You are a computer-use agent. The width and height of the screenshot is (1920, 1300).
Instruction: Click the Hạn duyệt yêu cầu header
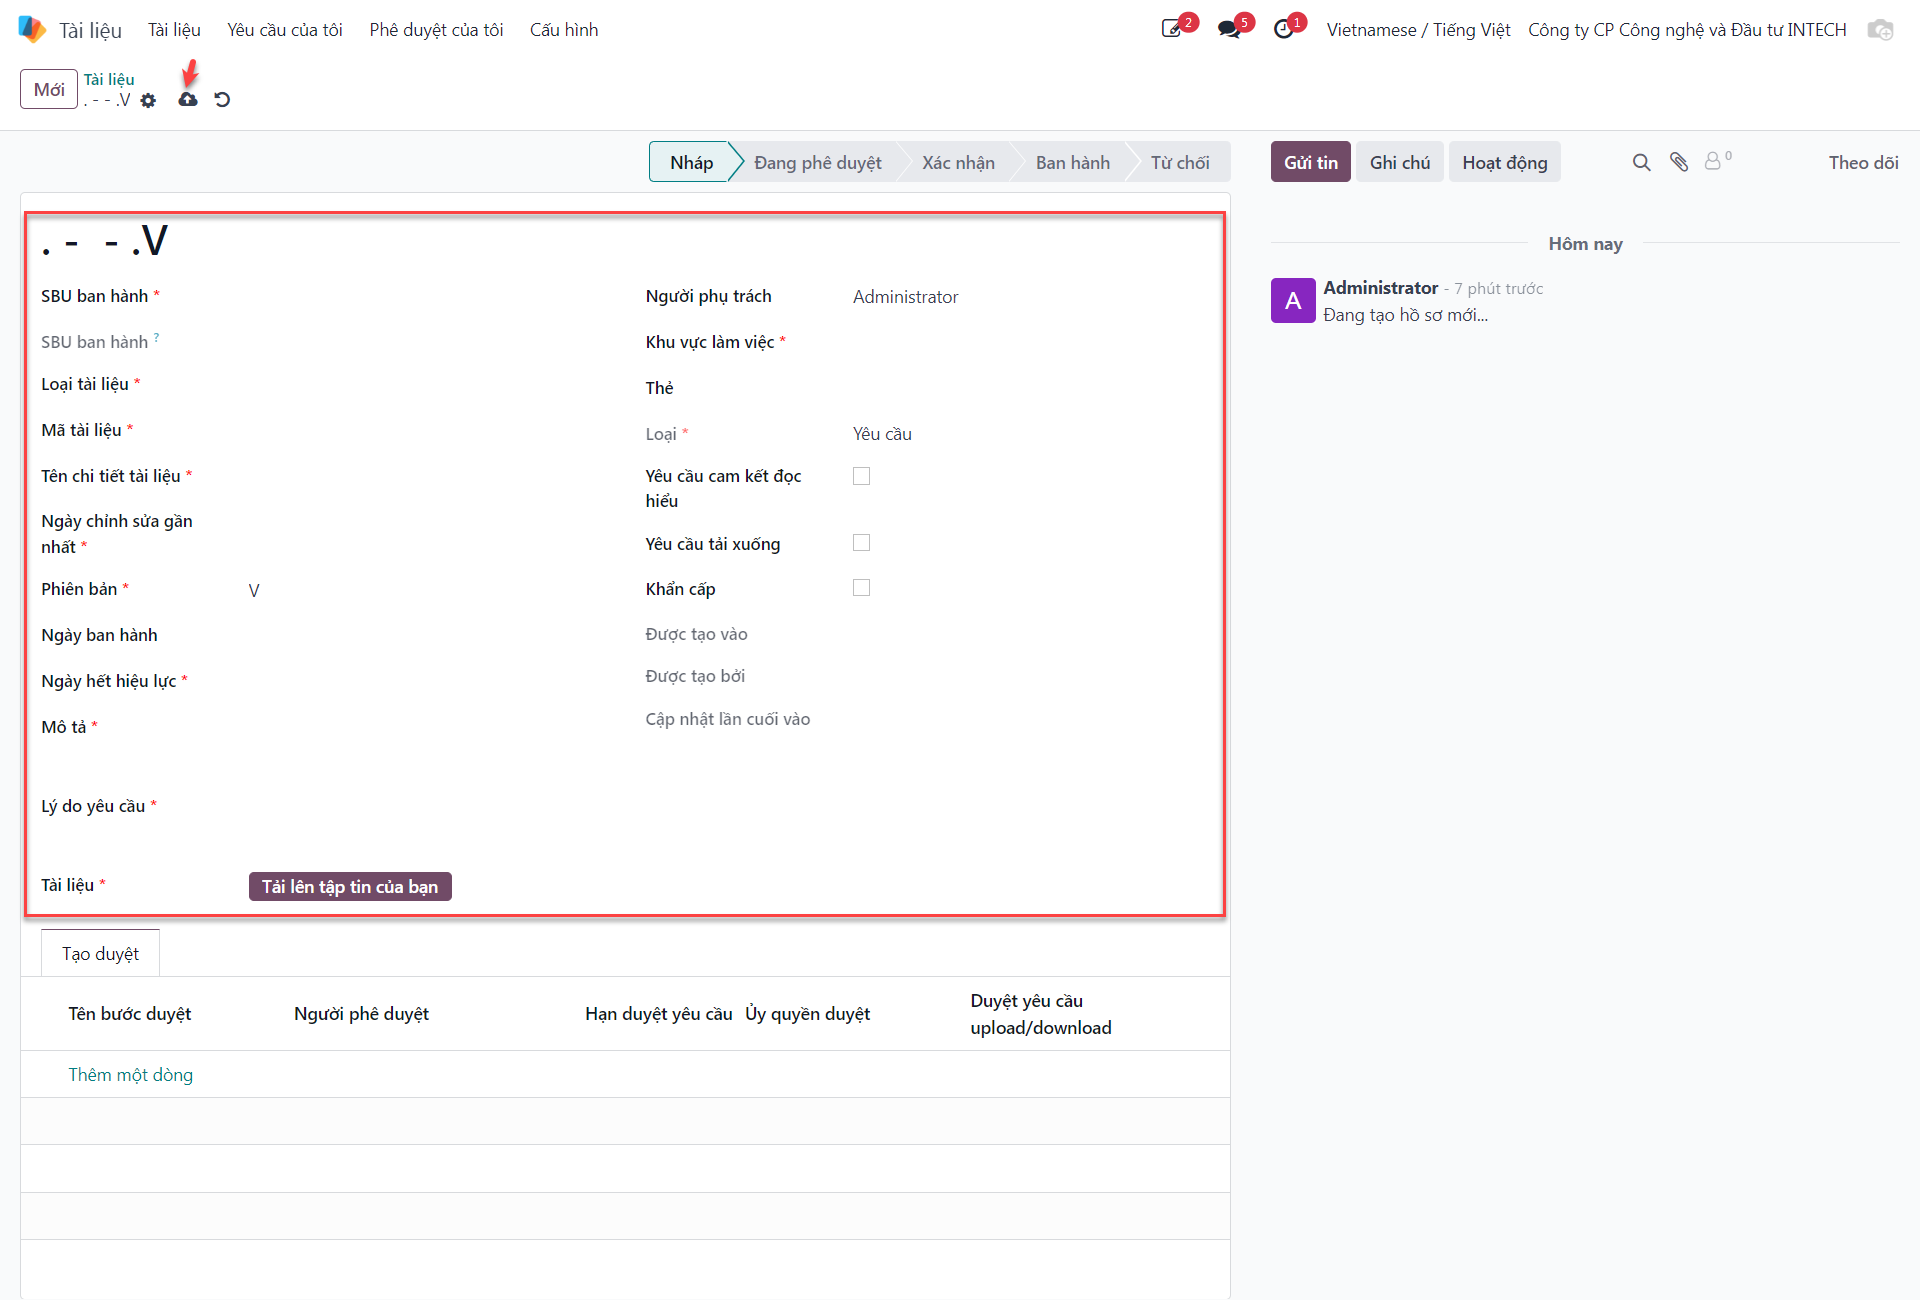click(659, 1014)
